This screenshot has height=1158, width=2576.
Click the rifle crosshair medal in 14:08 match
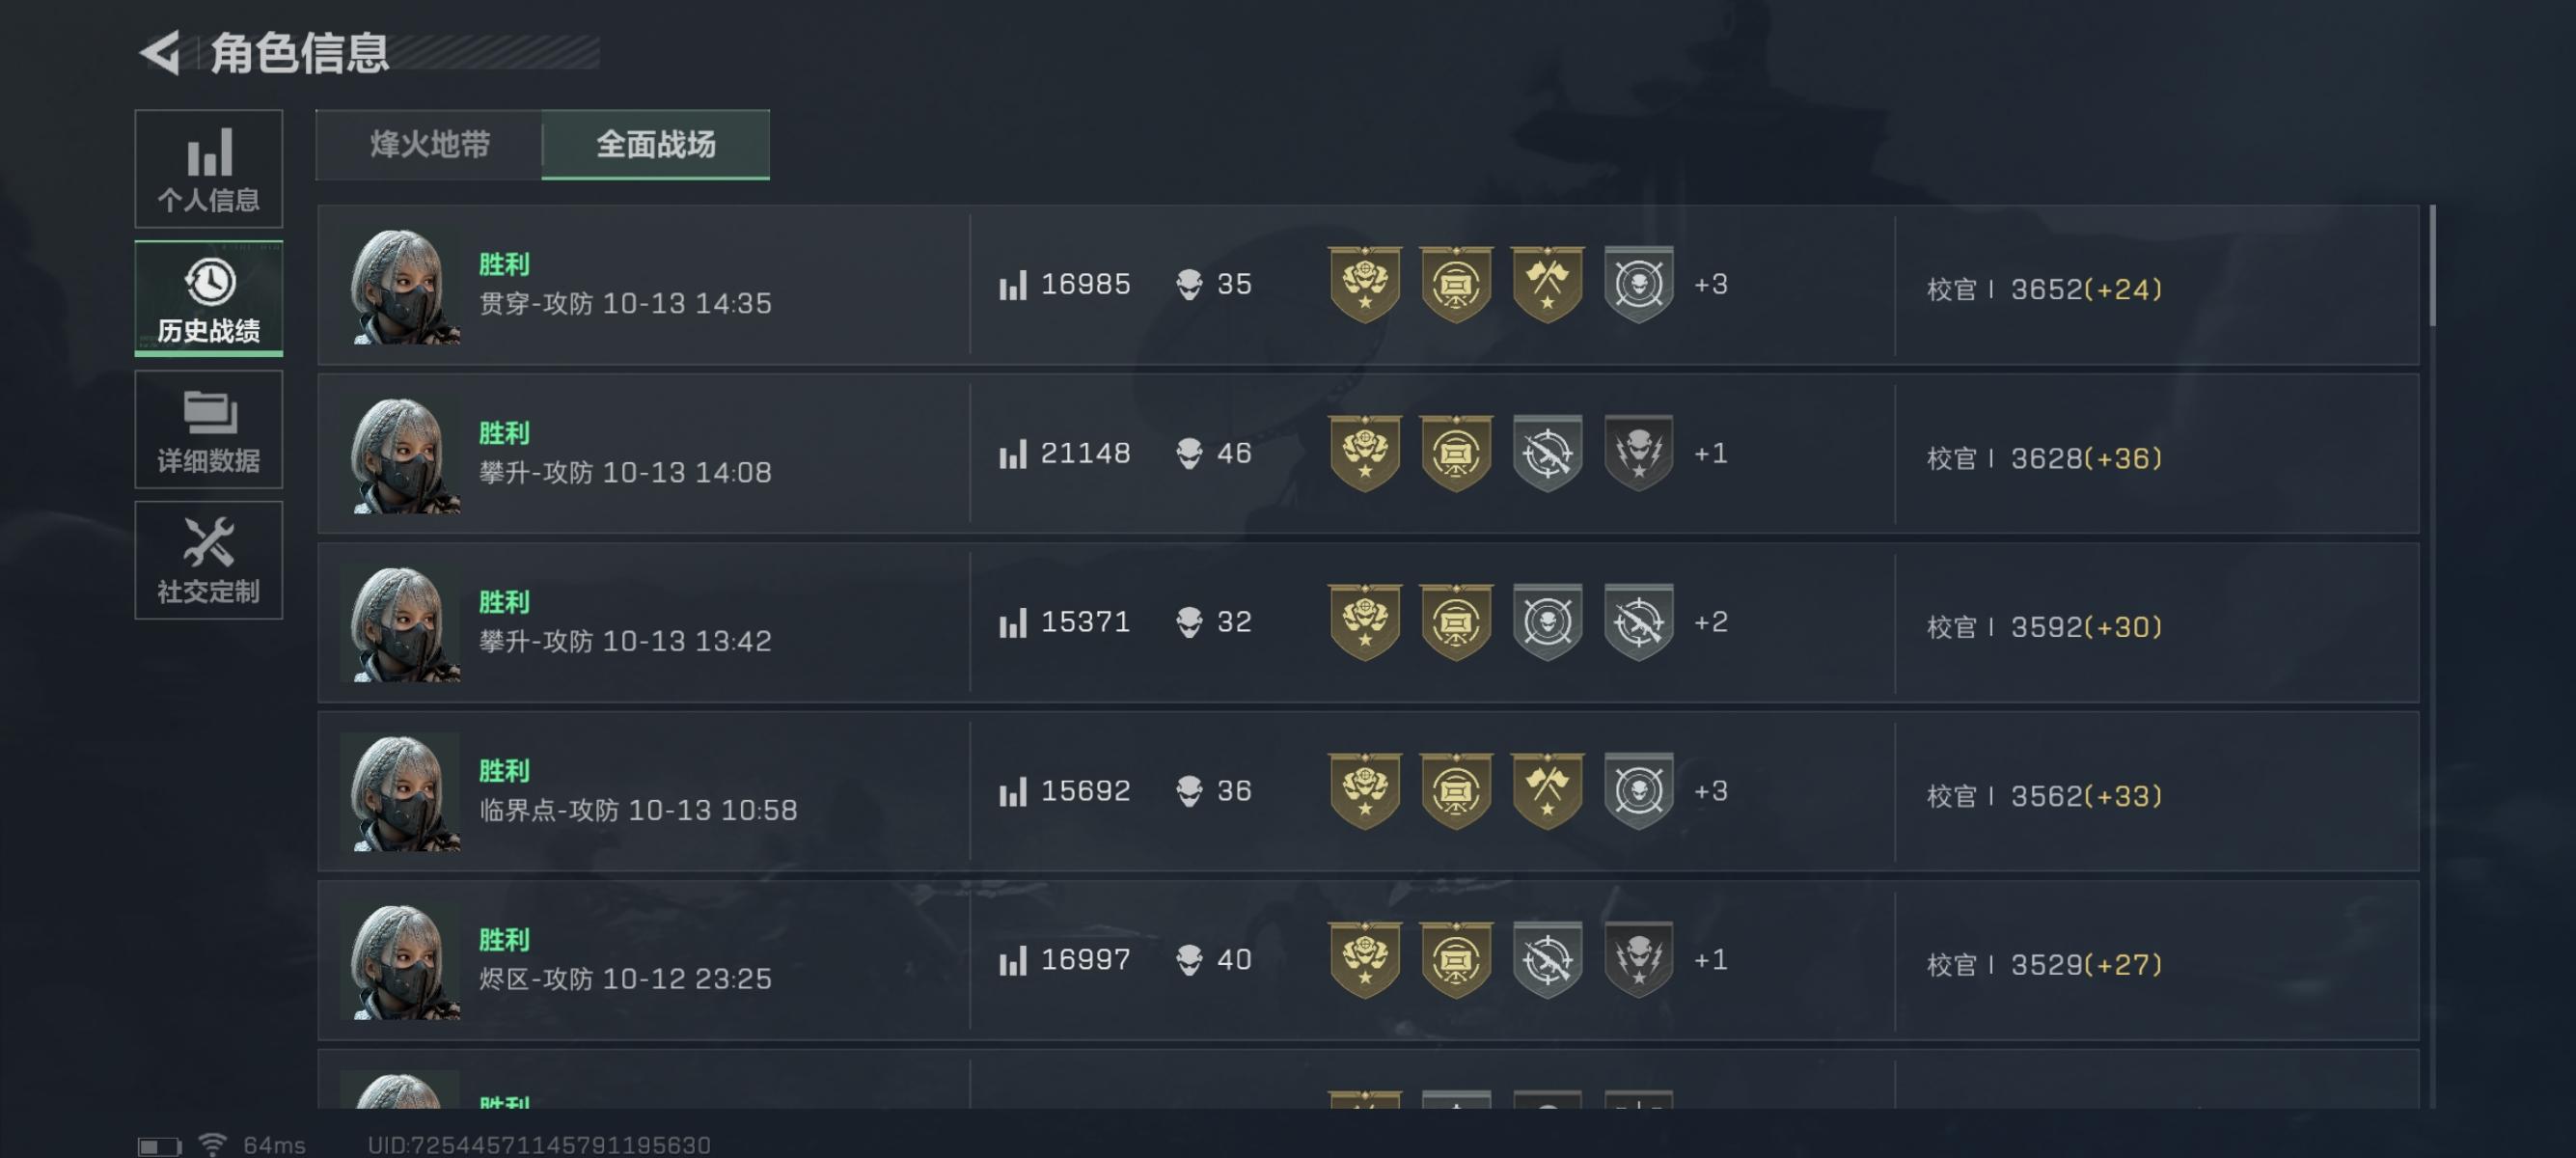tap(1547, 454)
